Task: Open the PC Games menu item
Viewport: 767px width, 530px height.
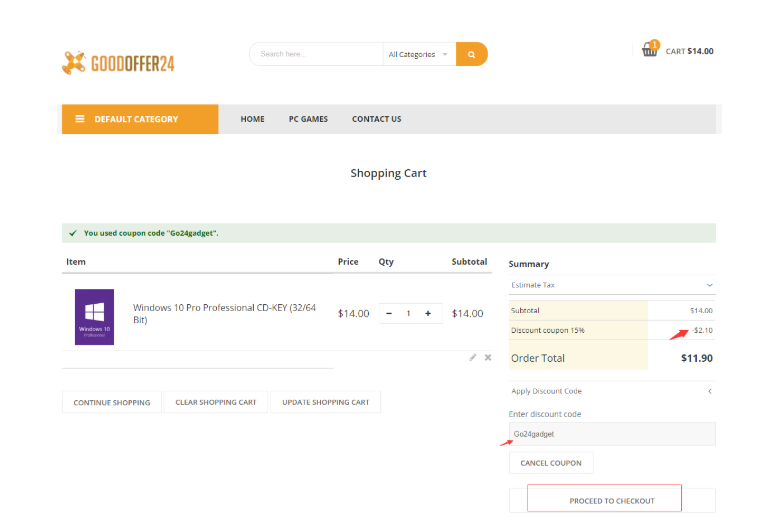Action: 308,119
